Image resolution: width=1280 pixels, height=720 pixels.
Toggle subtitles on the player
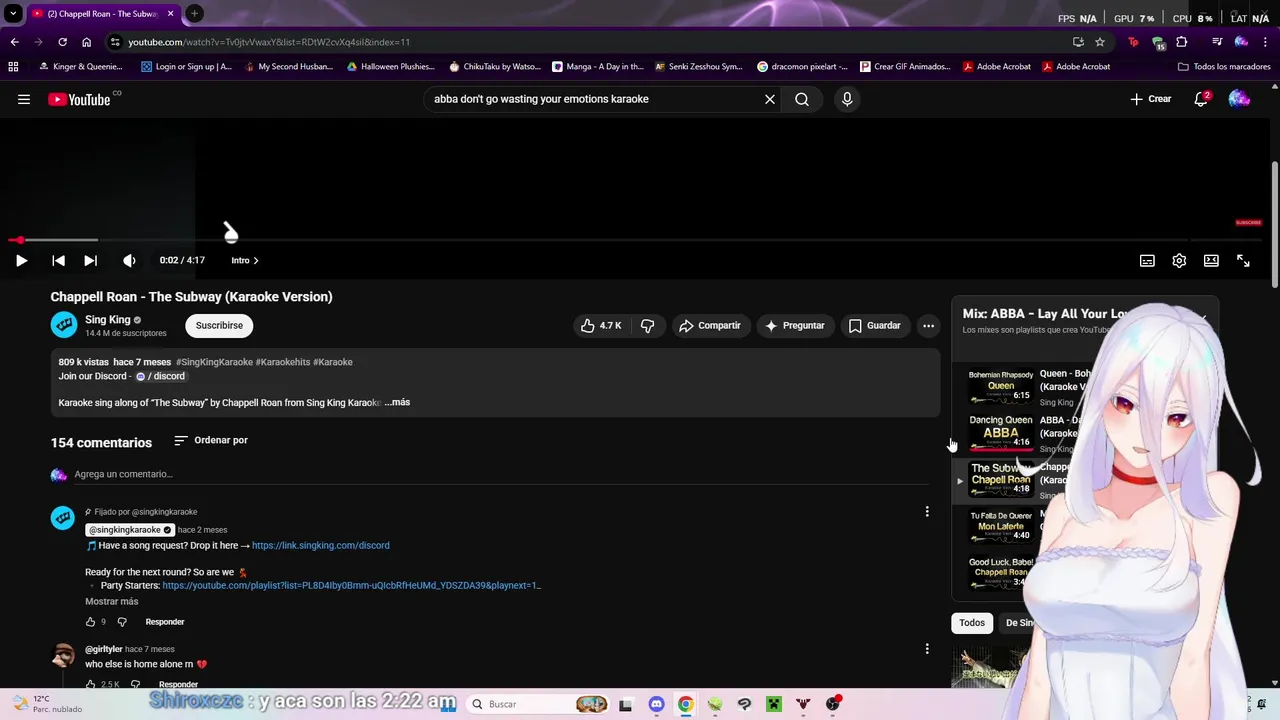[x=1147, y=260]
